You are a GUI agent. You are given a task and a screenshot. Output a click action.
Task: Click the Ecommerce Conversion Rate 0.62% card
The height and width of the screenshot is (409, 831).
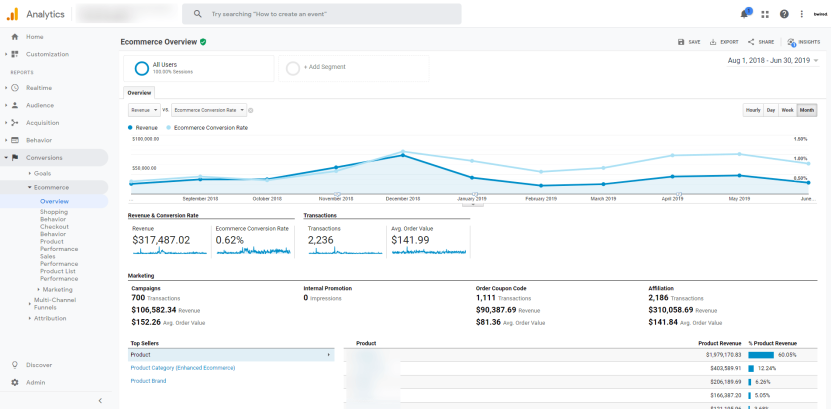click(x=253, y=241)
